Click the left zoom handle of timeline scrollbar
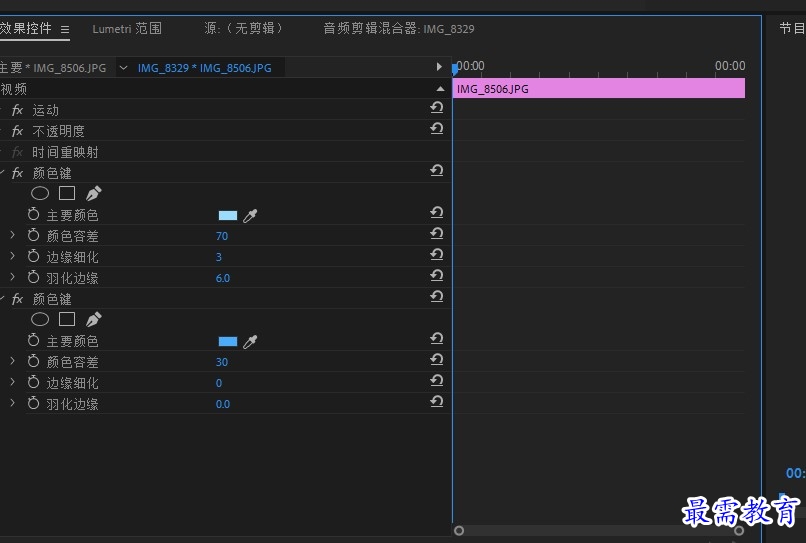Image resolution: width=806 pixels, height=543 pixels. [x=459, y=530]
